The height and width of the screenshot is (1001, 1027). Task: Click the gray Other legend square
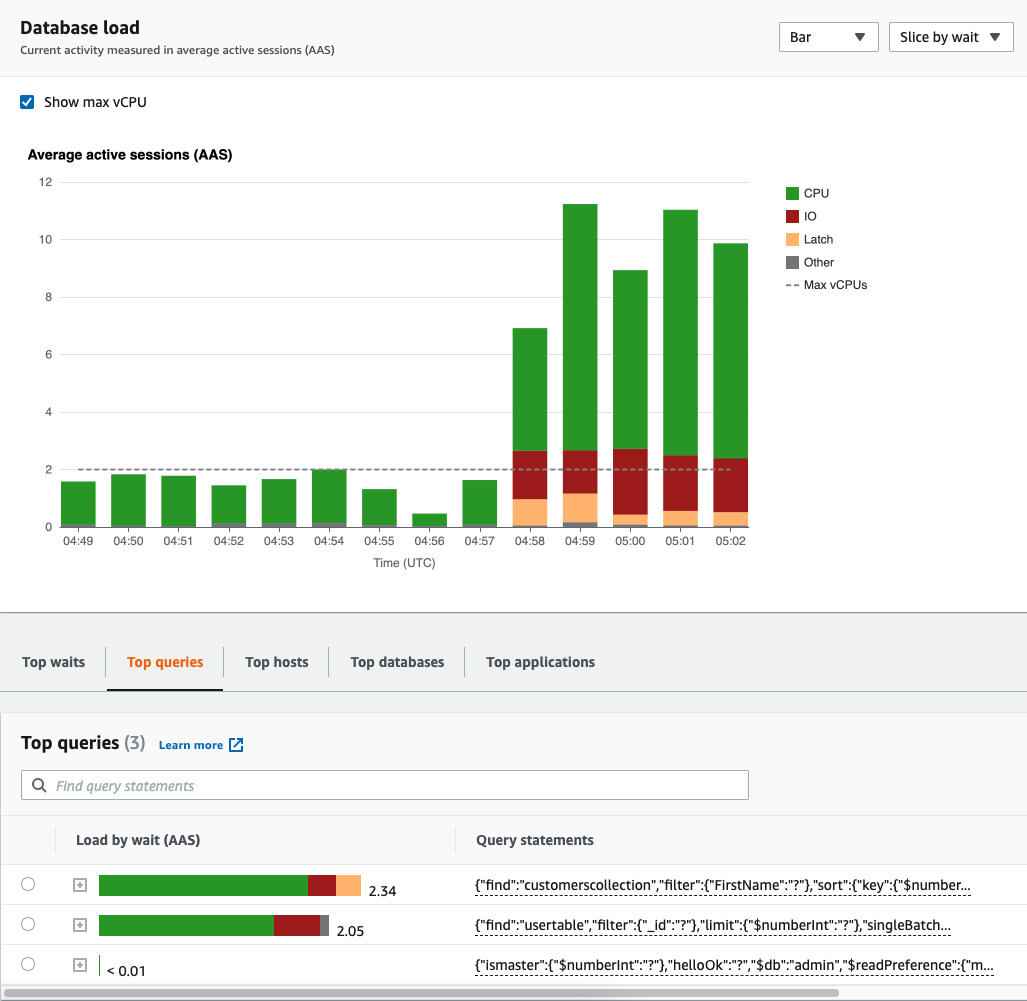tap(791, 261)
